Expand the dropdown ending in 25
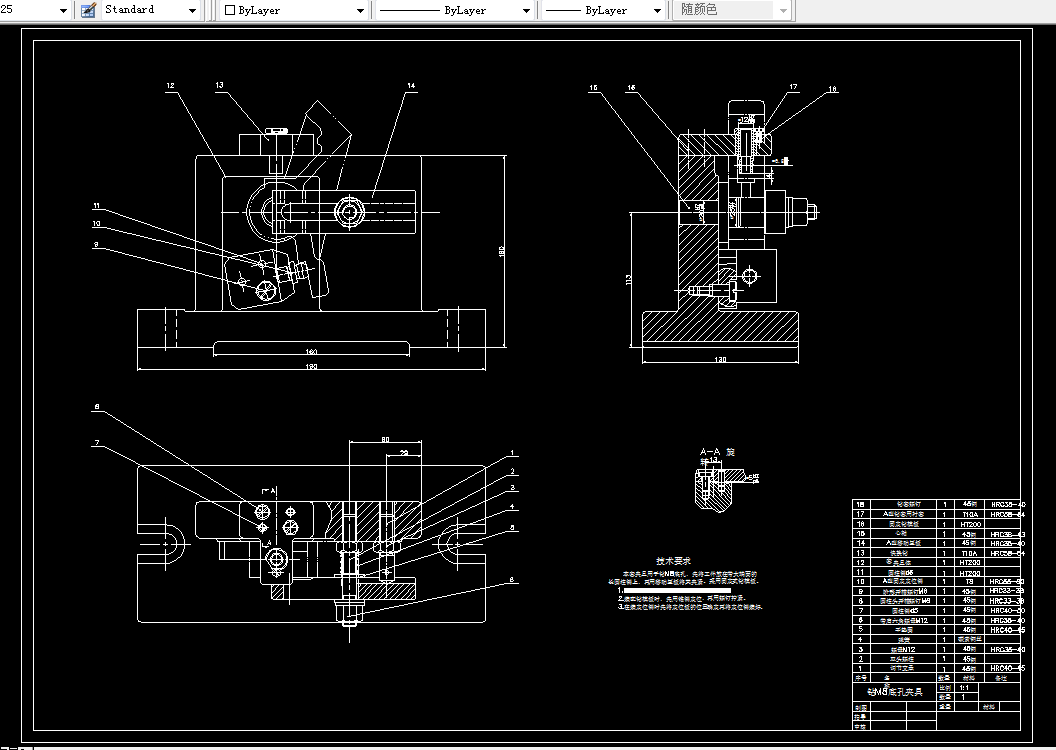 (x=63, y=10)
